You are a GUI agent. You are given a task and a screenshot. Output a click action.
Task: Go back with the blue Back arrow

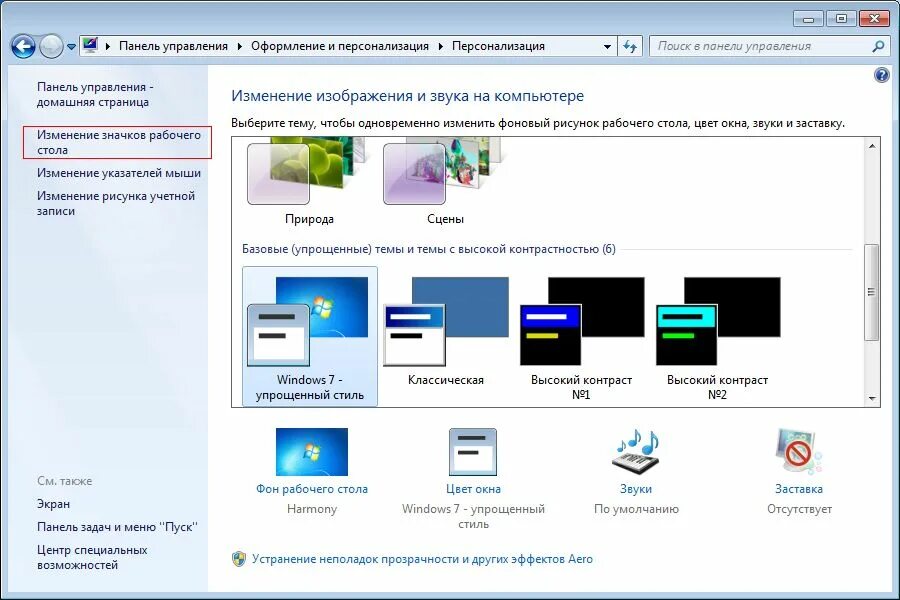tap(23, 47)
